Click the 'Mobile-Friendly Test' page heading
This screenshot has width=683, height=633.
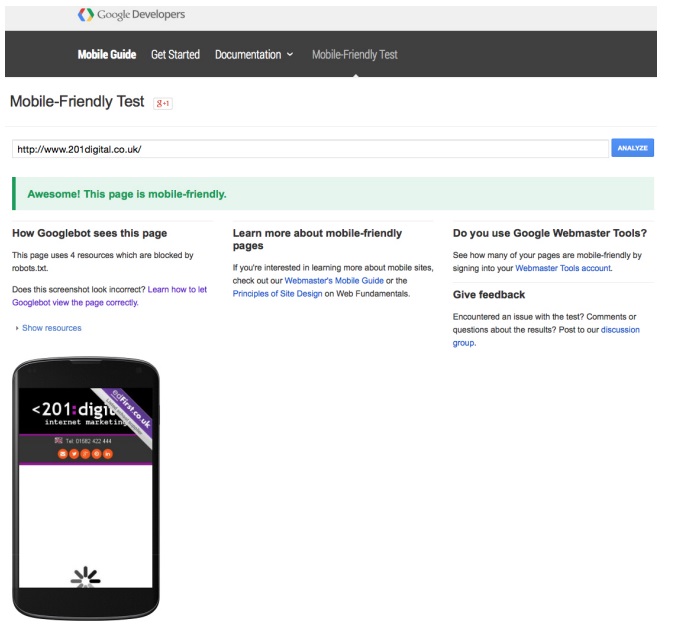coord(77,102)
